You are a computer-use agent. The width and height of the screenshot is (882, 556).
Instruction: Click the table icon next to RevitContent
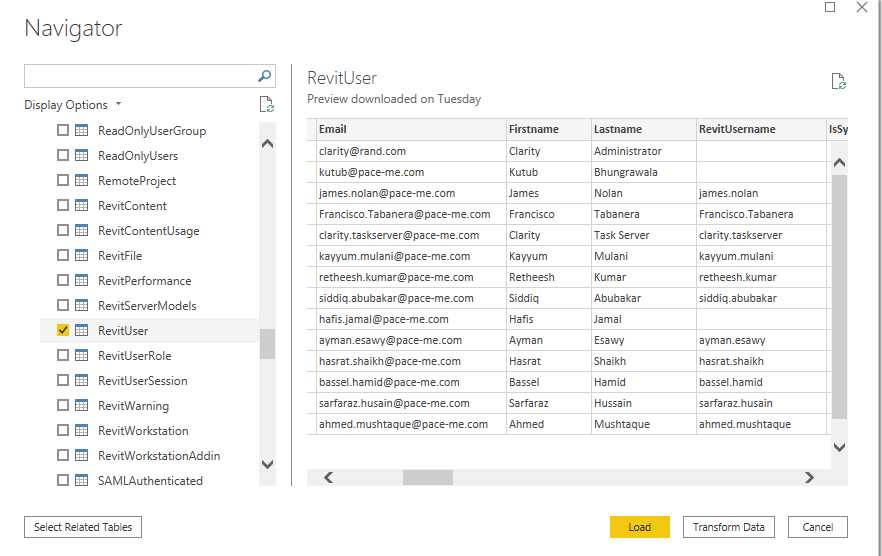(x=81, y=206)
